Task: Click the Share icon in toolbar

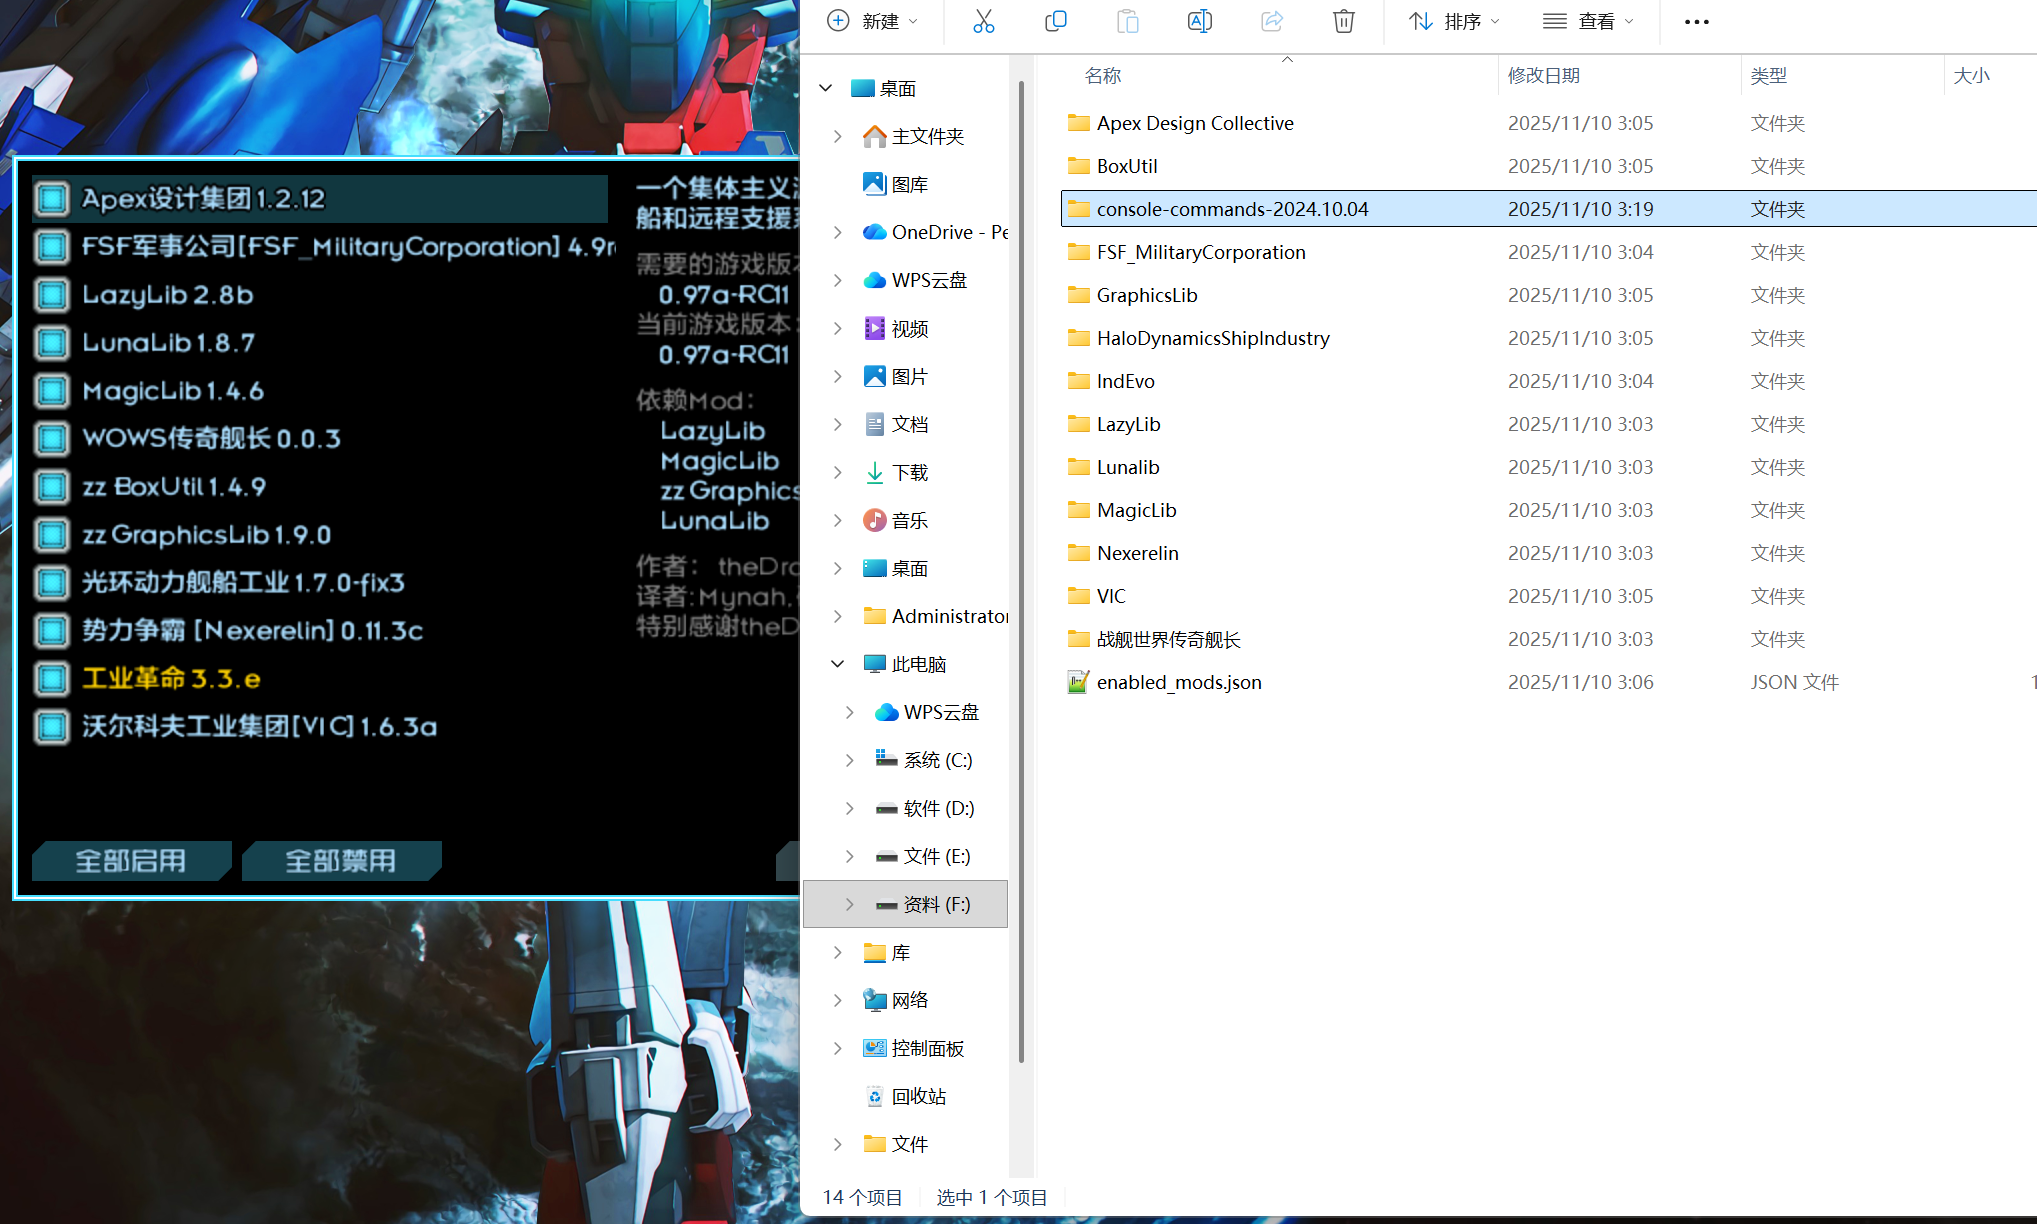Action: tap(1271, 21)
